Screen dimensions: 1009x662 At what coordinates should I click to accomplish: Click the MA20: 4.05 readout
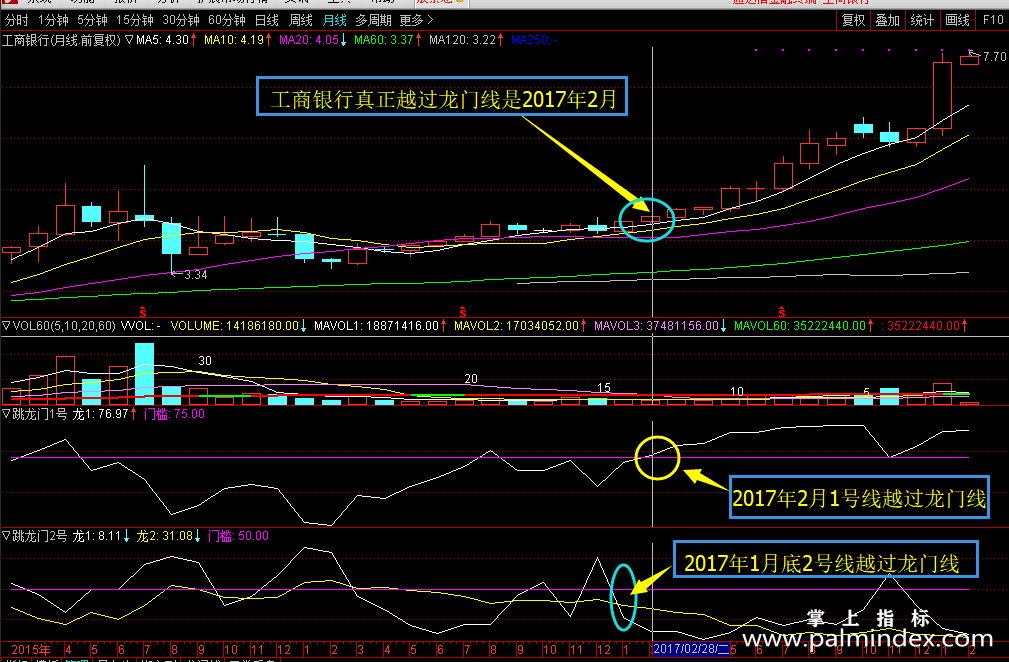click(309, 40)
